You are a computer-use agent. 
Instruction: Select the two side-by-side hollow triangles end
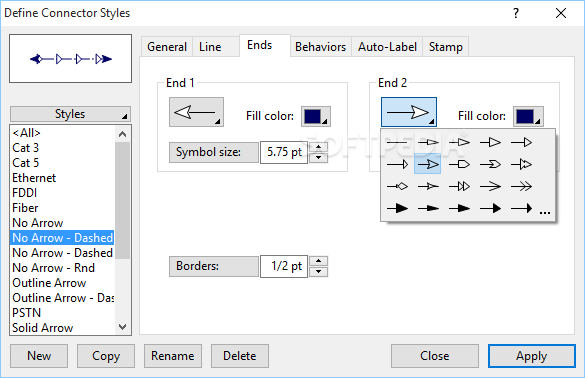(x=459, y=186)
